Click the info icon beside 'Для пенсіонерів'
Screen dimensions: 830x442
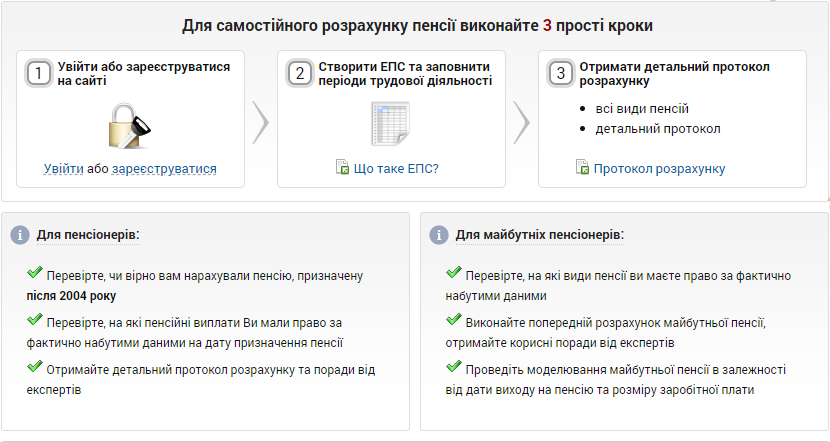click(20, 234)
